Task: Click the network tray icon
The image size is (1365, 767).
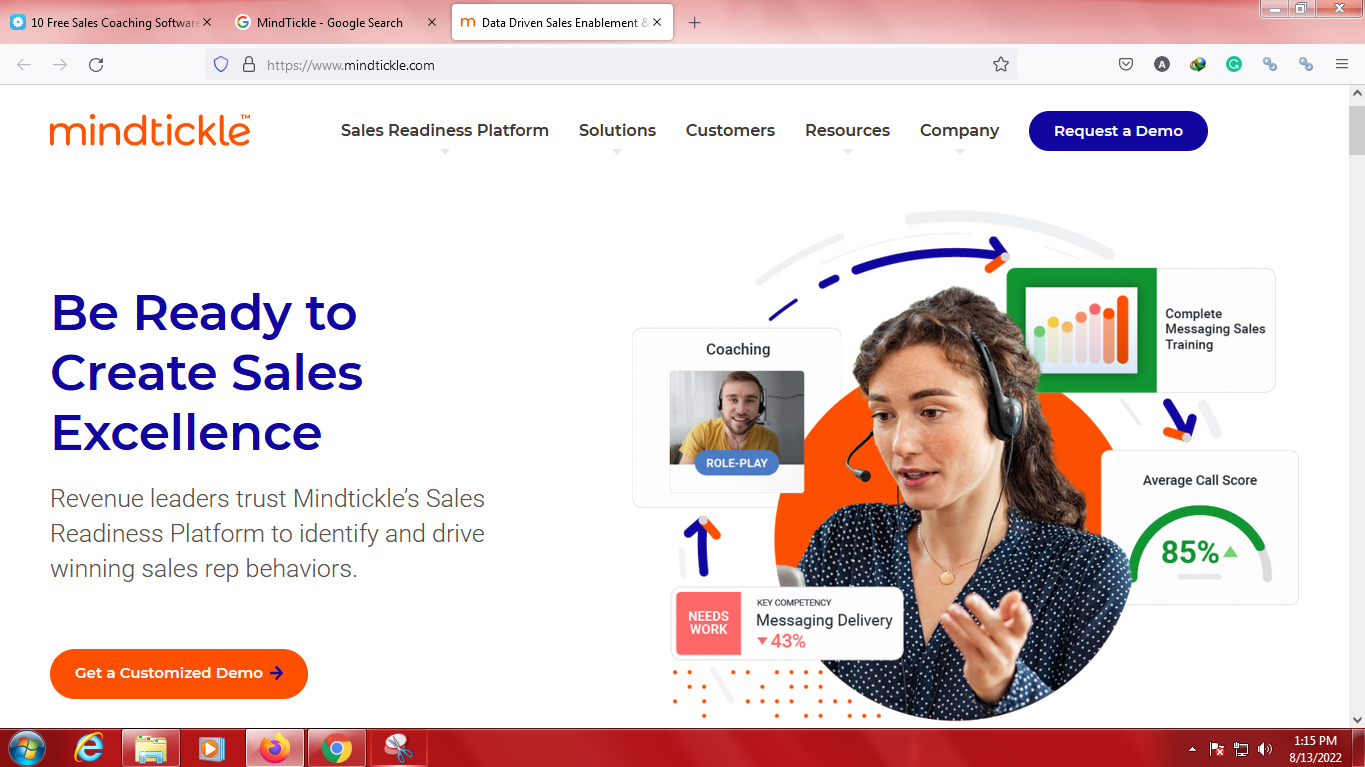Action: pyautogui.click(x=1241, y=749)
